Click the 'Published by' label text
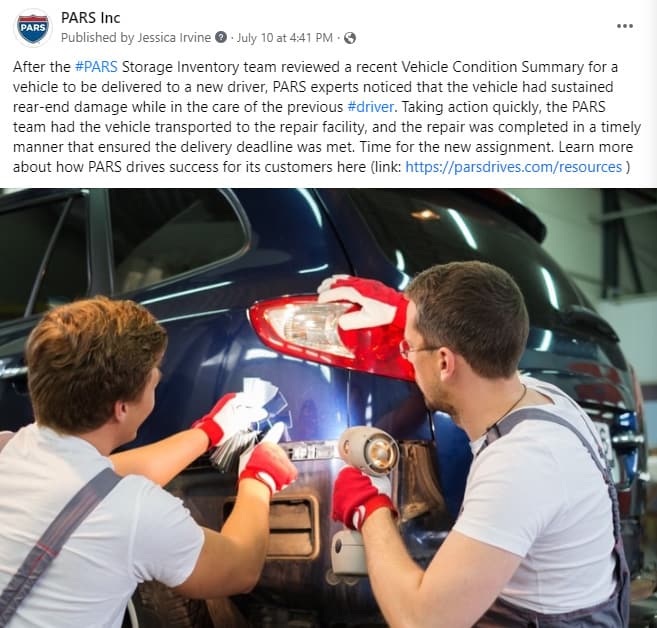 [x=97, y=38]
